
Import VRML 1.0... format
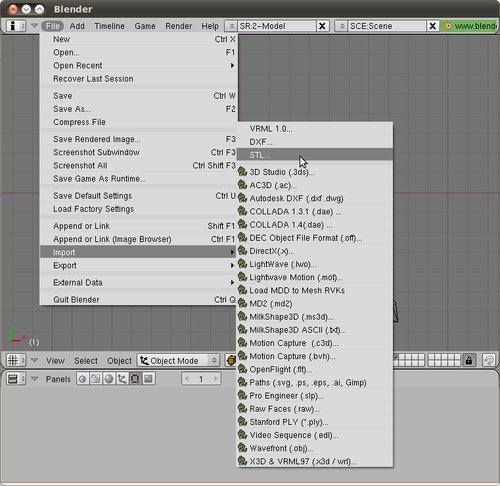[315, 129]
